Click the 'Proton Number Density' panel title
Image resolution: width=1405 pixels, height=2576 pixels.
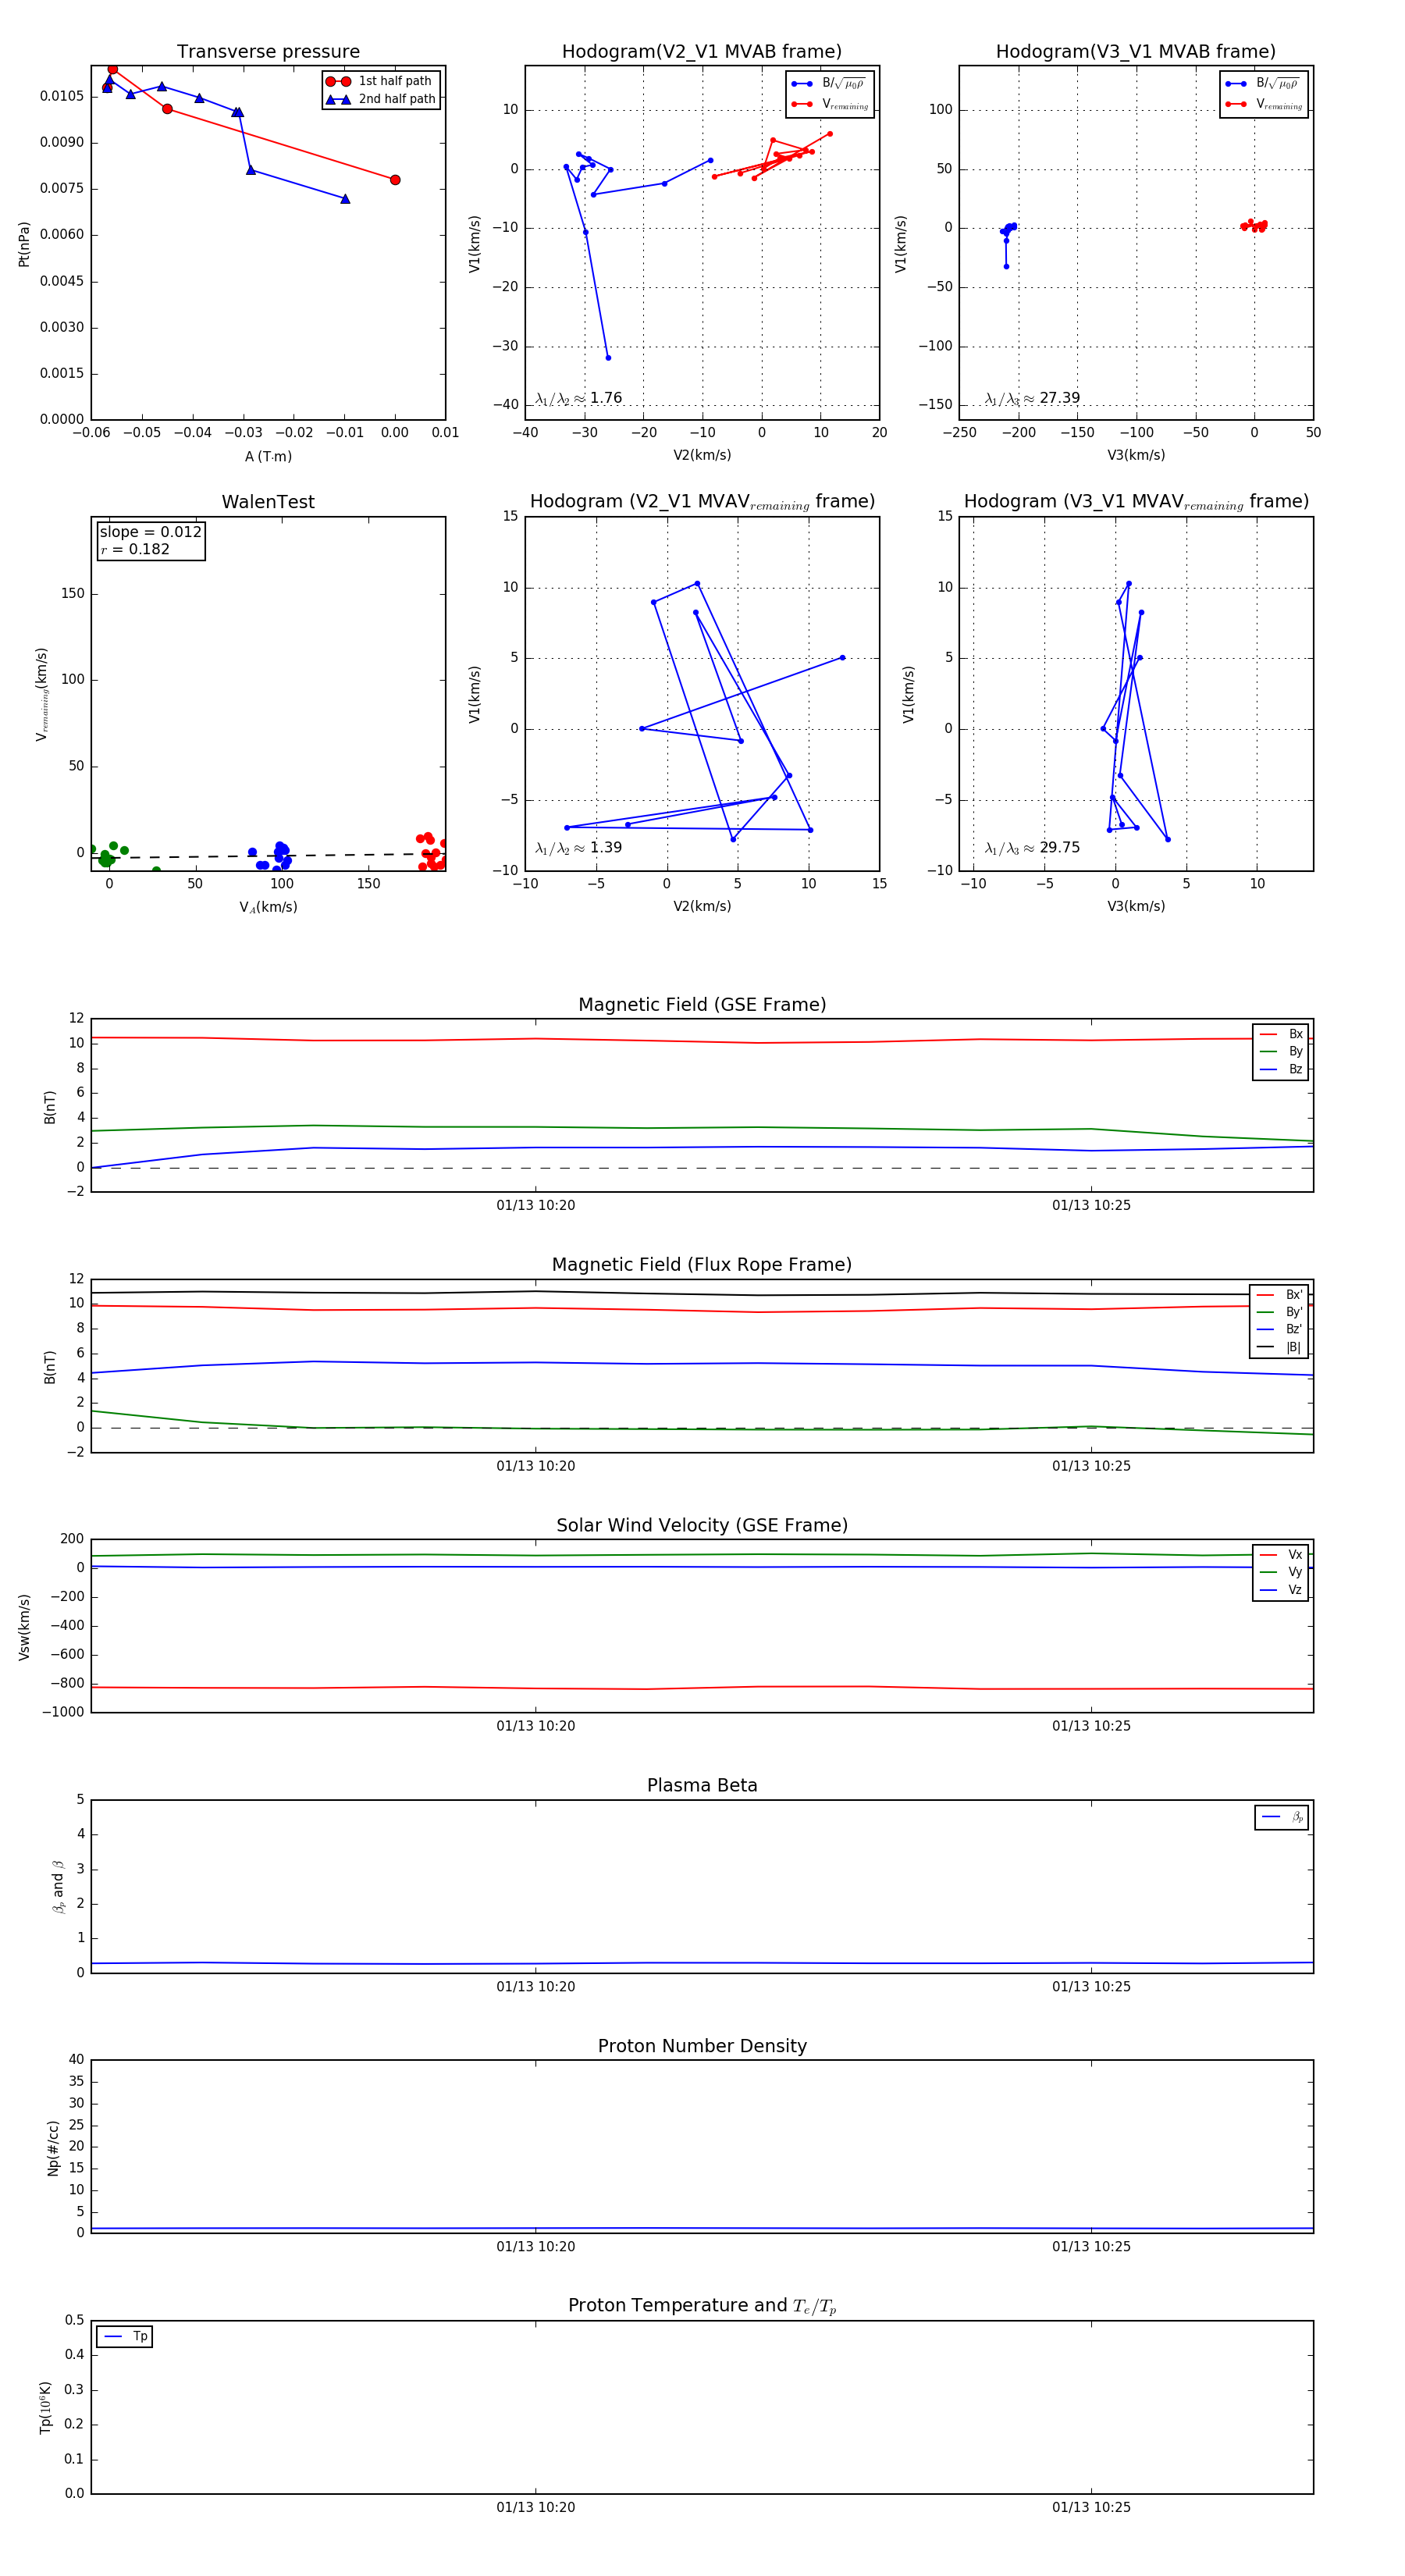[x=702, y=2046]
